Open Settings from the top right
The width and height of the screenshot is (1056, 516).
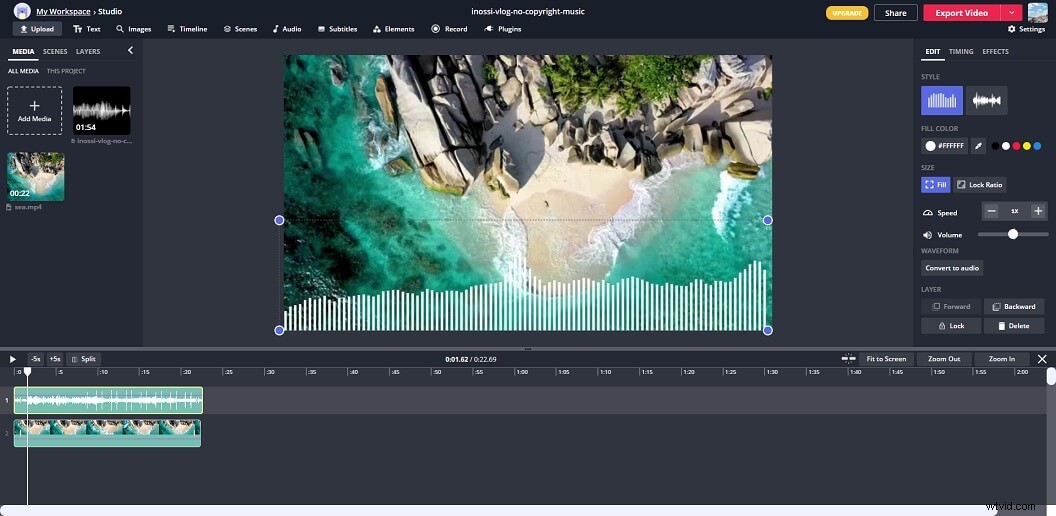pos(1026,29)
